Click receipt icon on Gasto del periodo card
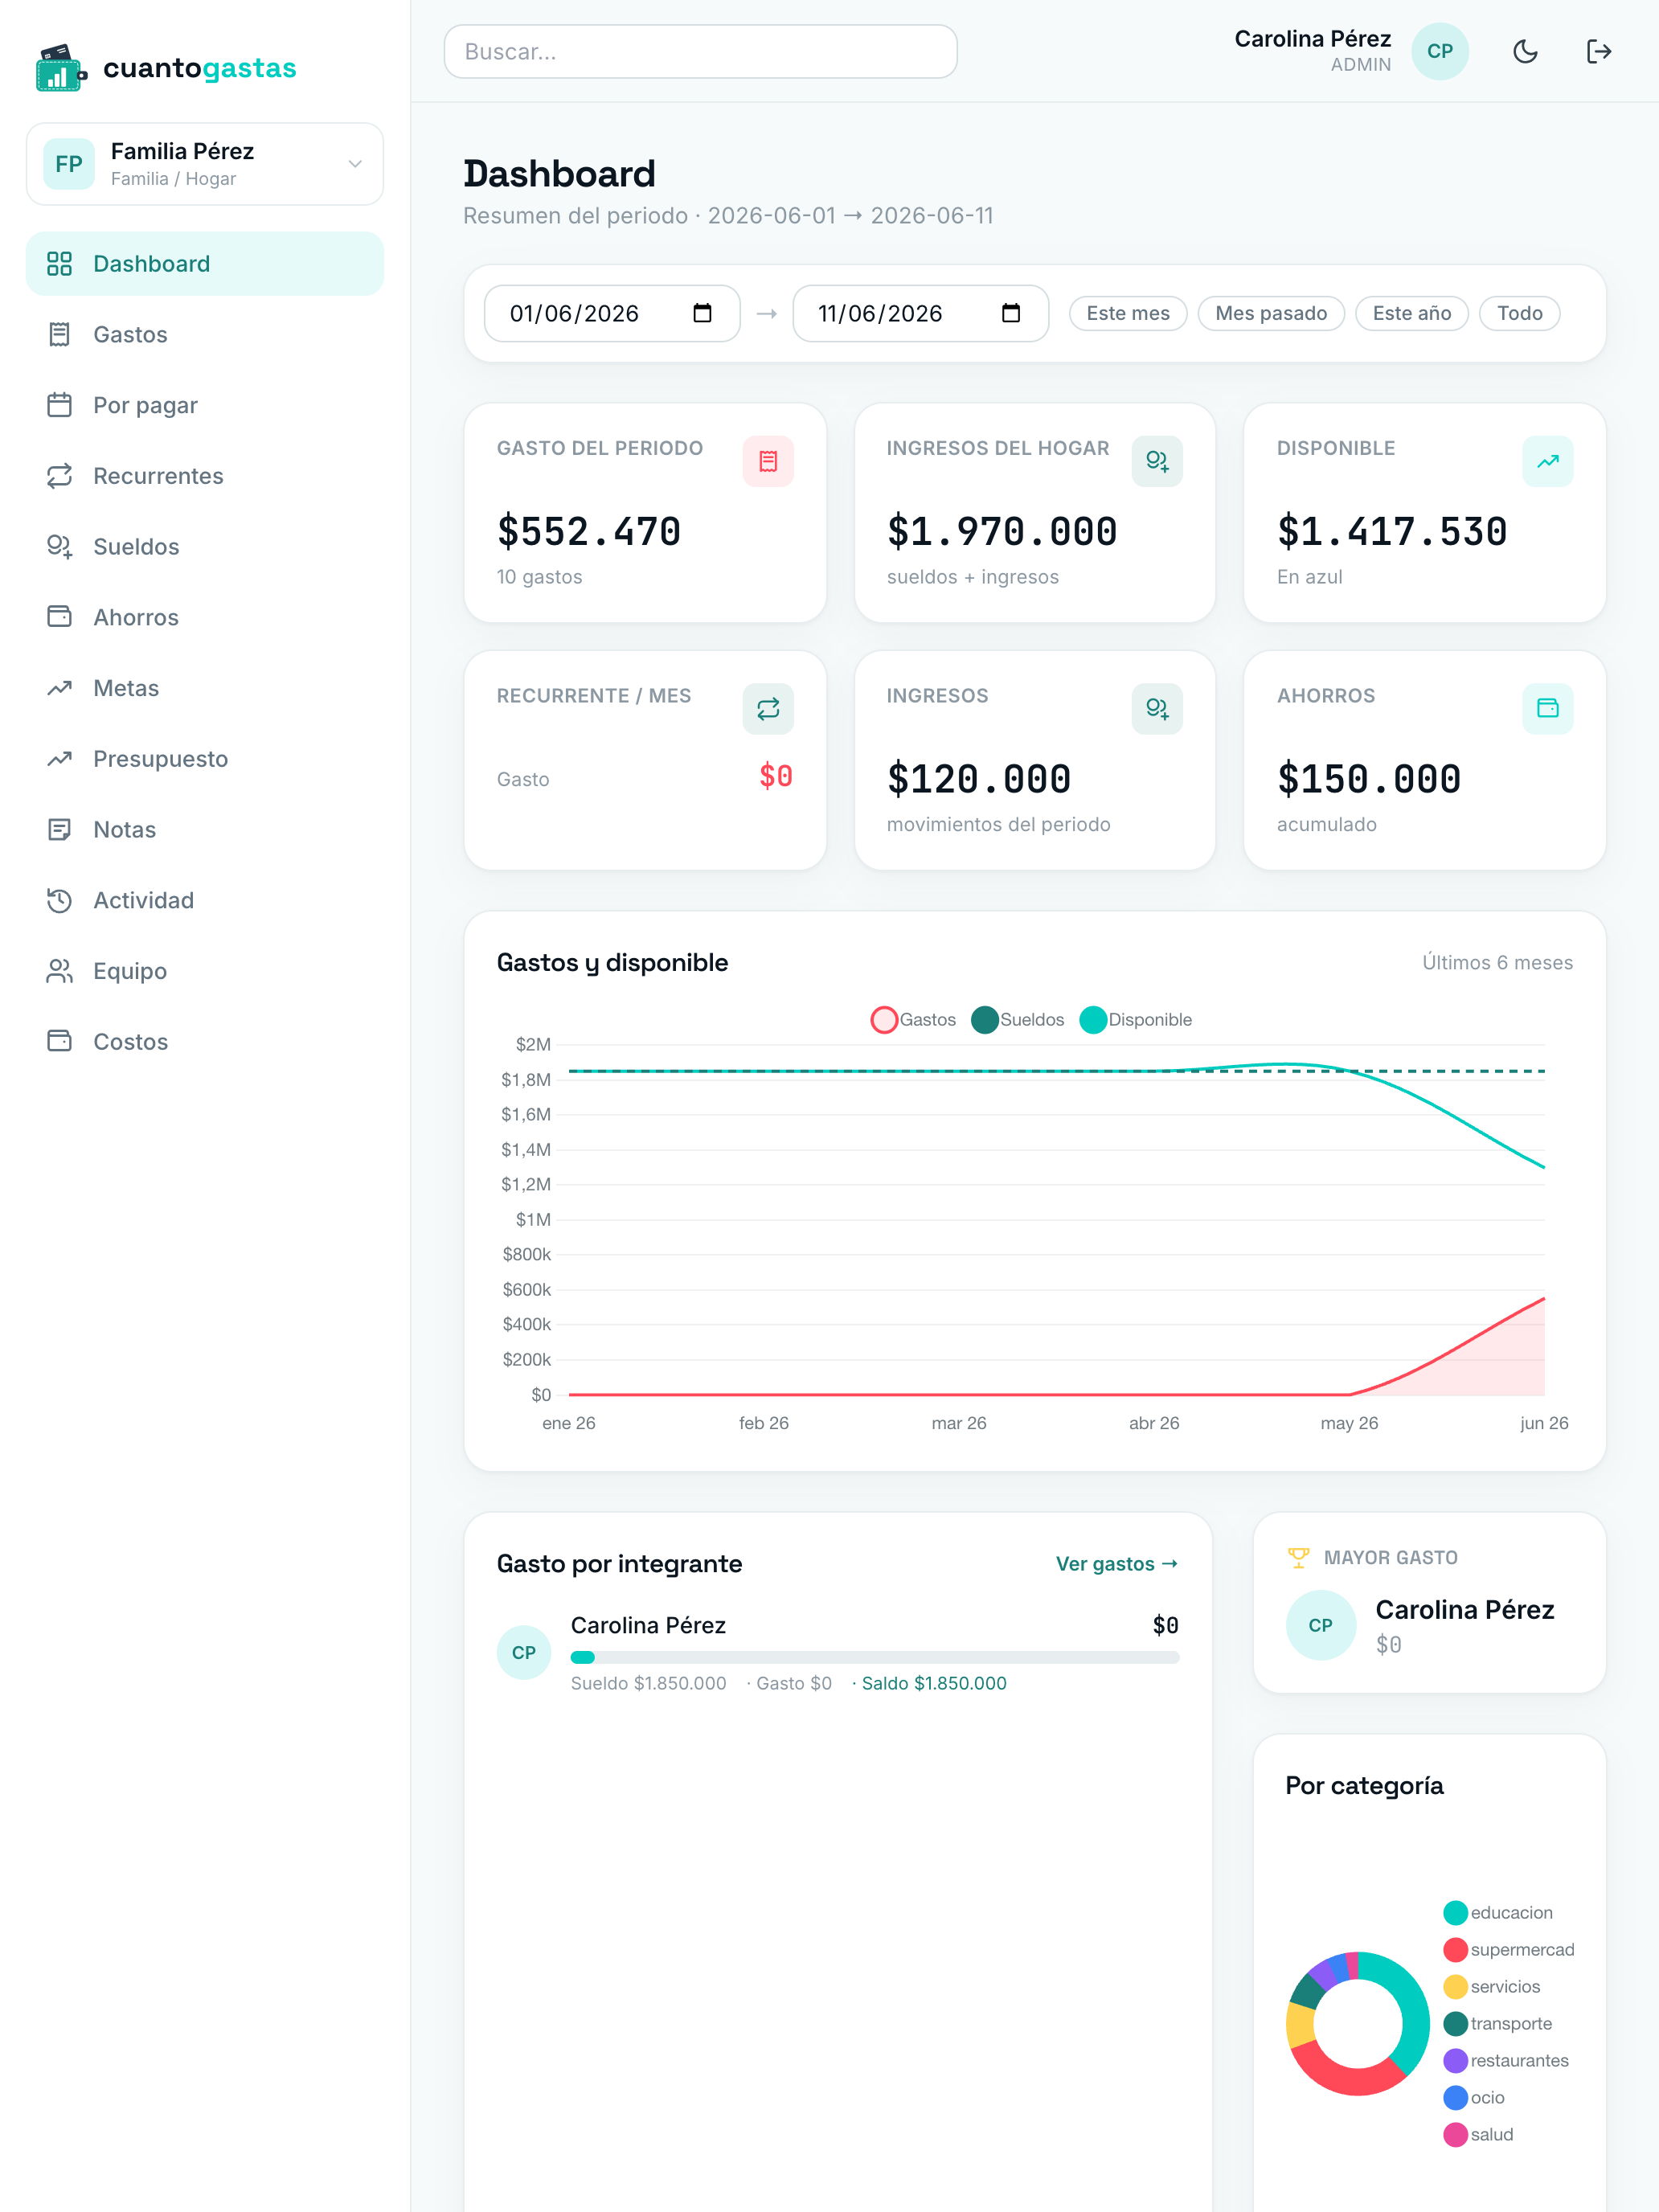The width and height of the screenshot is (1659, 2212). (x=768, y=461)
